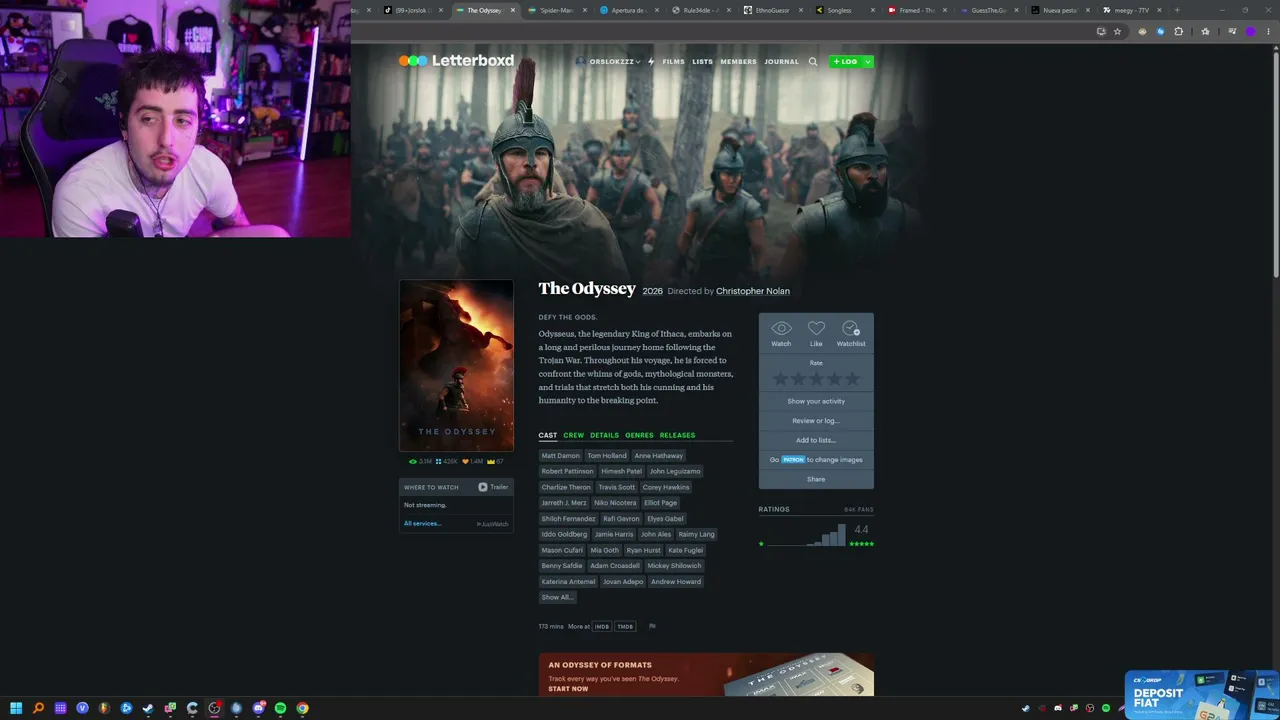The image size is (1280, 720).
Task: Switch to the Spider-Man browser tab
Action: coord(557,10)
